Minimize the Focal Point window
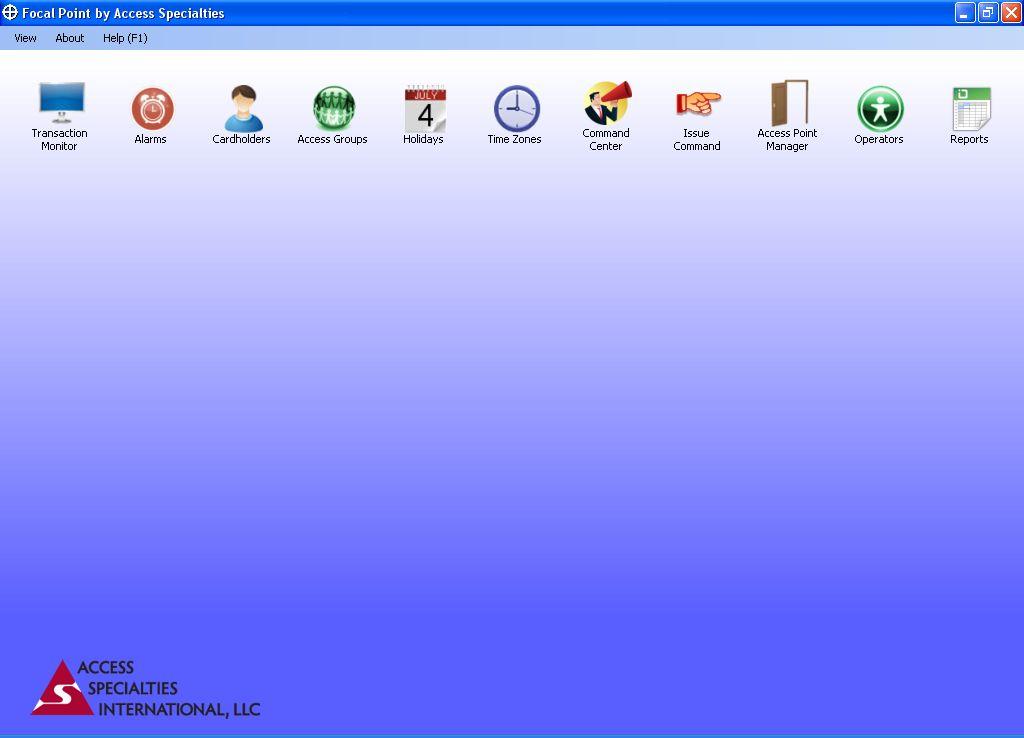Image resolution: width=1024 pixels, height=738 pixels. (x=965, y=12)
